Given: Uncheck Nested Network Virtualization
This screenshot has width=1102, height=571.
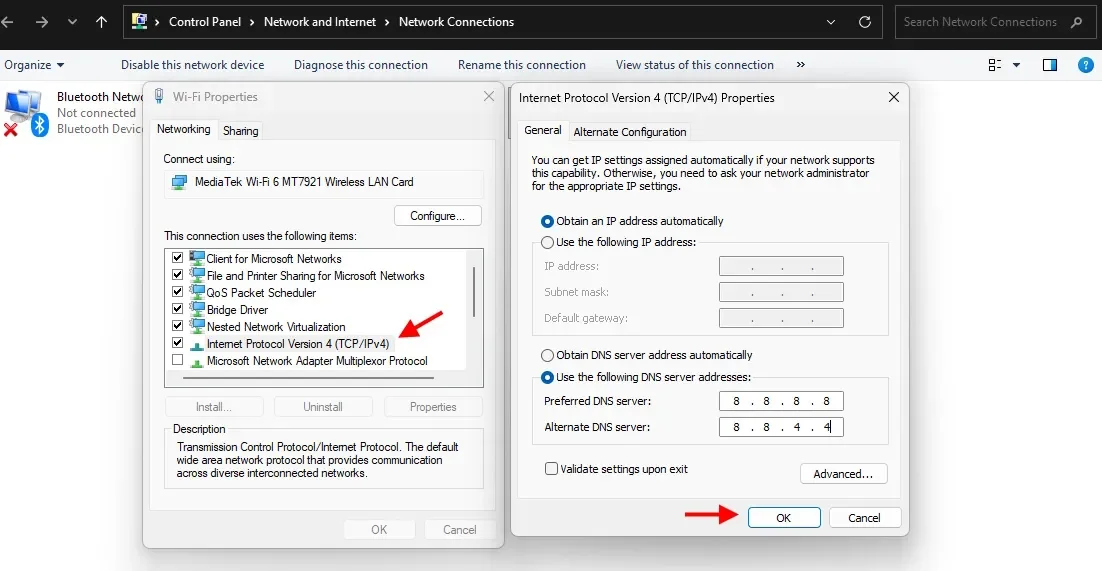Looking at the screenshot, I should (177, 326).
